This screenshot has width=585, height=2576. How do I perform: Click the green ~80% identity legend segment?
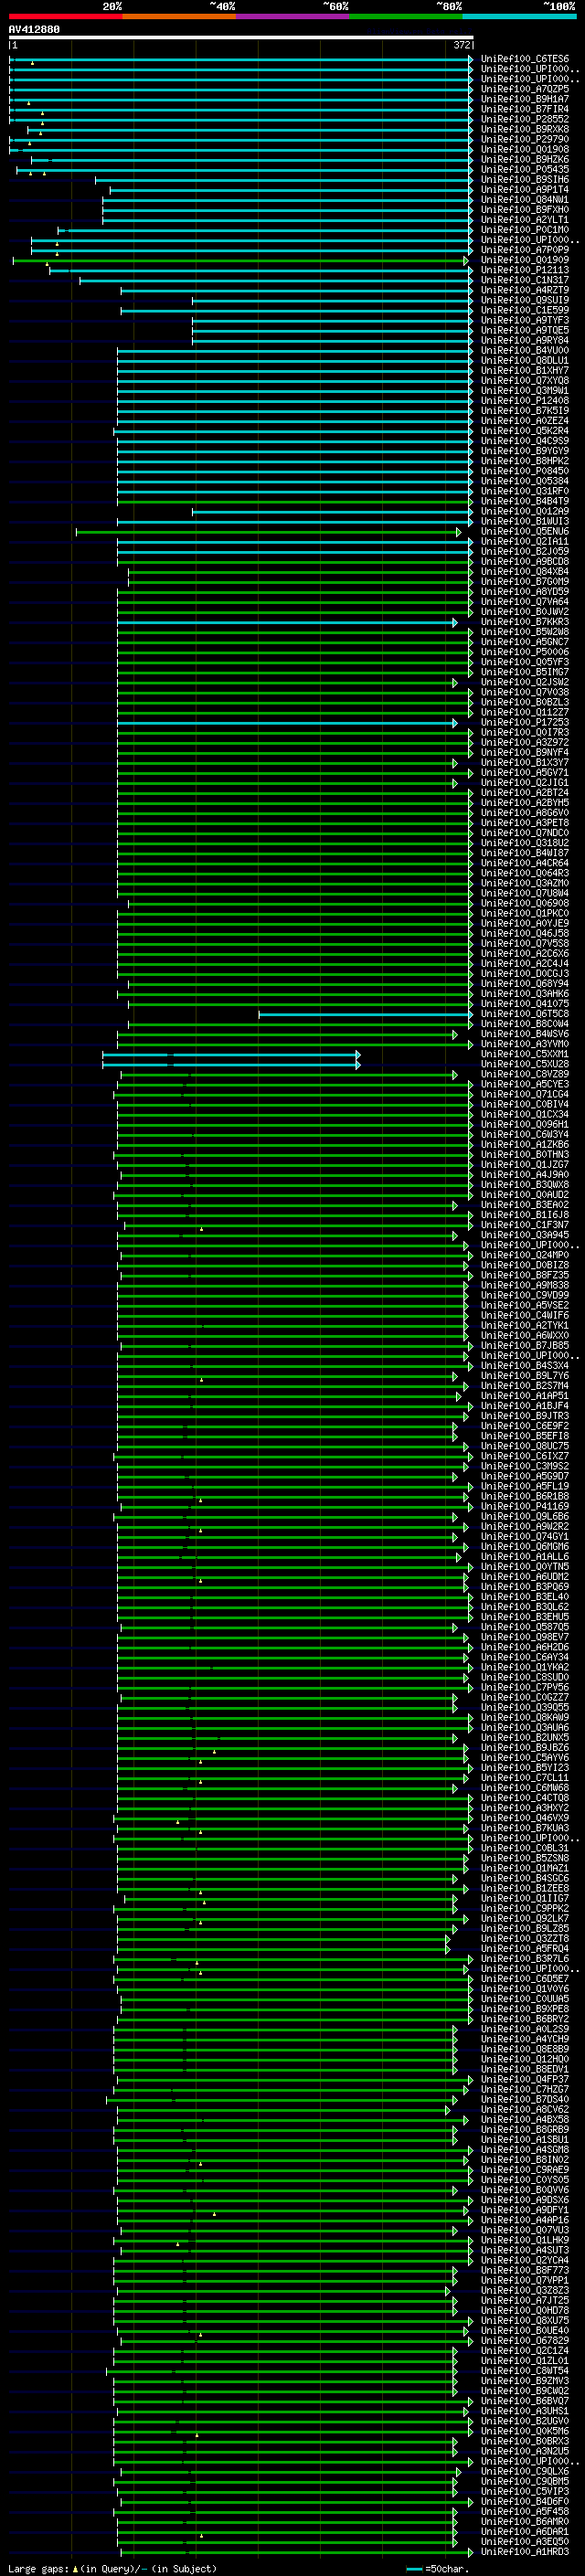pyautogui.click(x=406, y=16)
